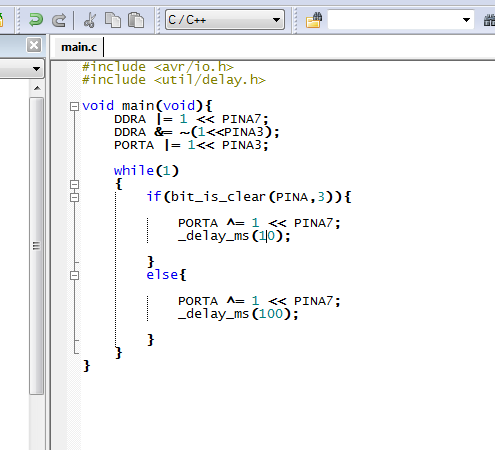This screenshot has width=495, height=450.
Task: Click the Cut scissors icon
Action: click(90, 20)
